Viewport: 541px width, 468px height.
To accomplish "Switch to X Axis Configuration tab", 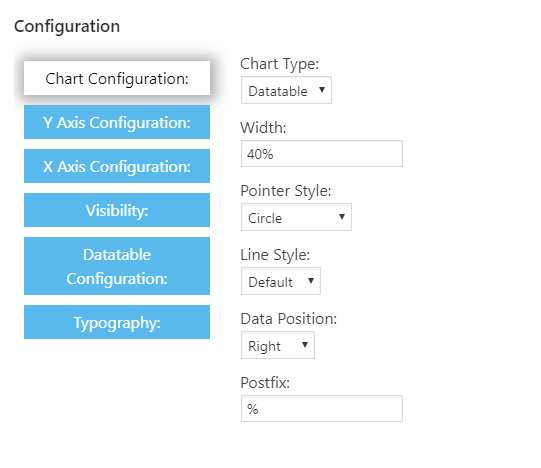I will (117, 166).
